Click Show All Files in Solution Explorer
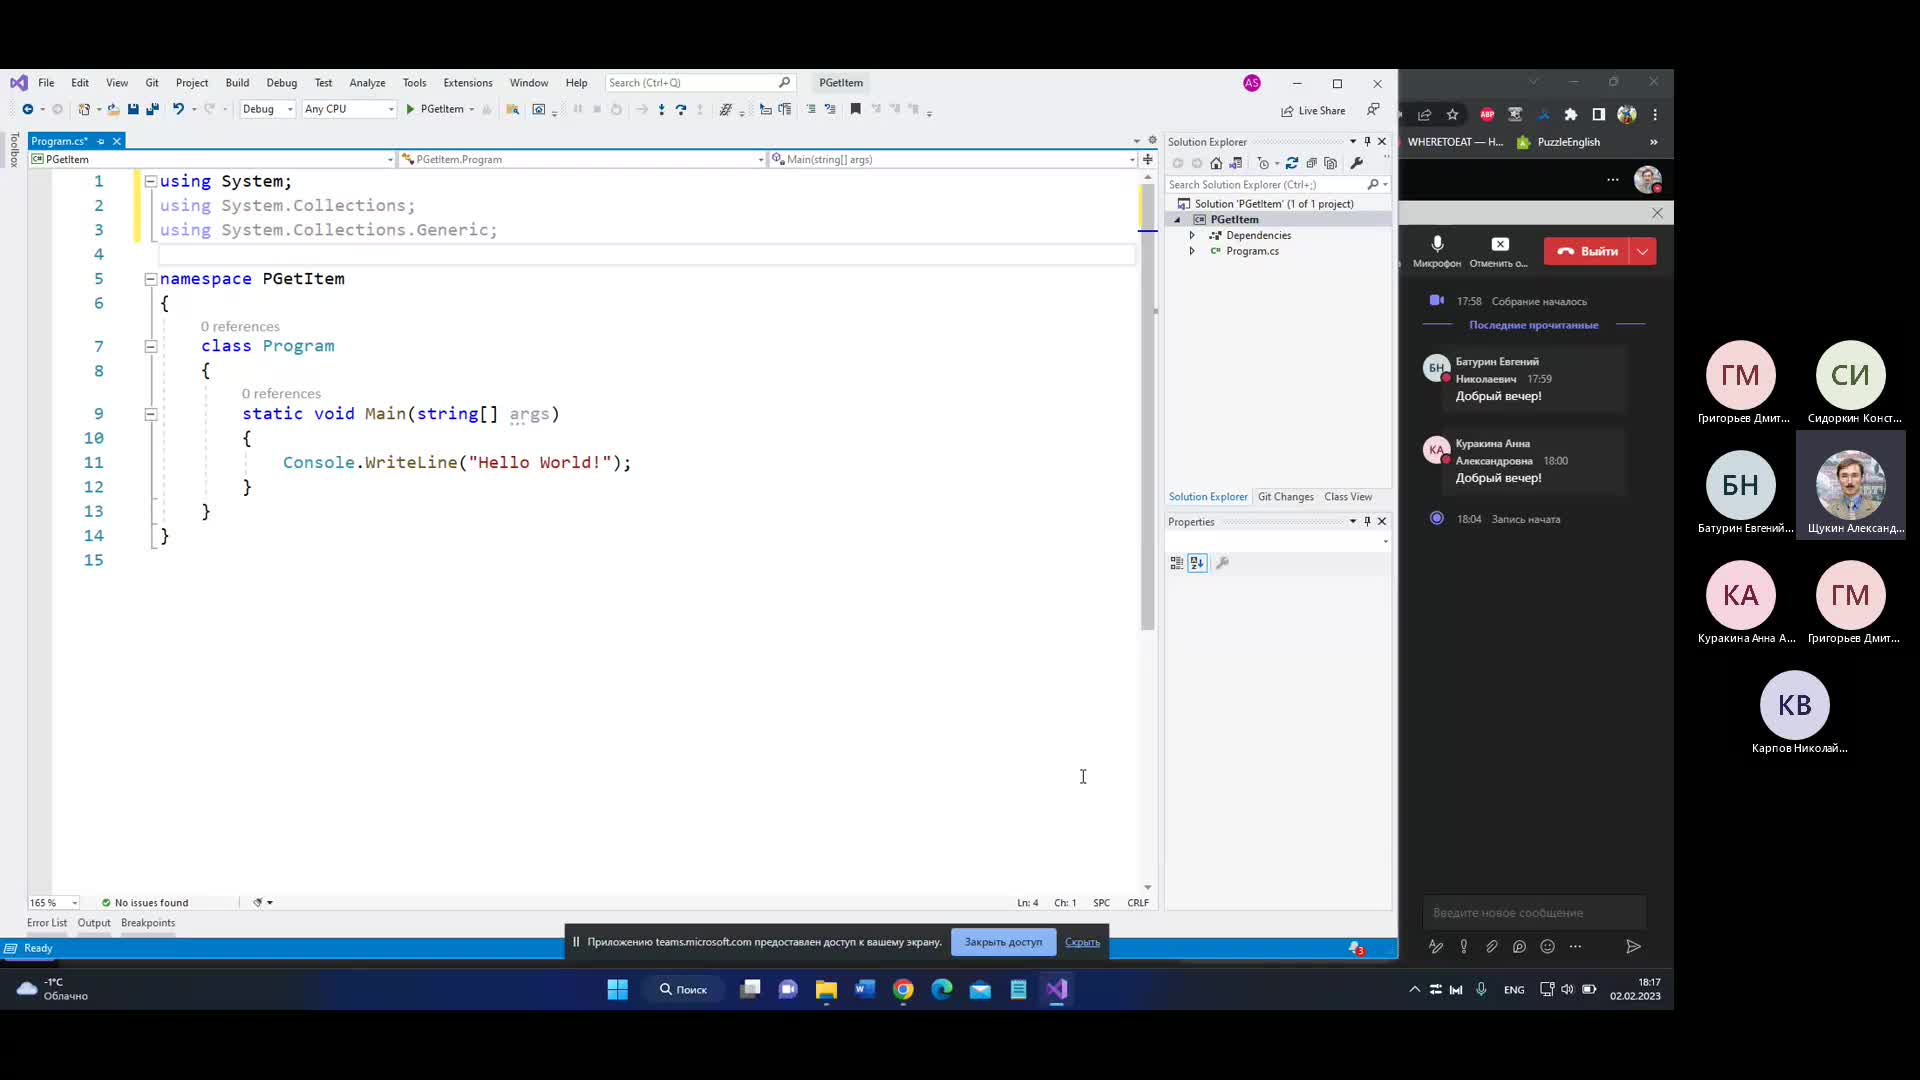1920x1080 pixels. (x=1330, y=163)
